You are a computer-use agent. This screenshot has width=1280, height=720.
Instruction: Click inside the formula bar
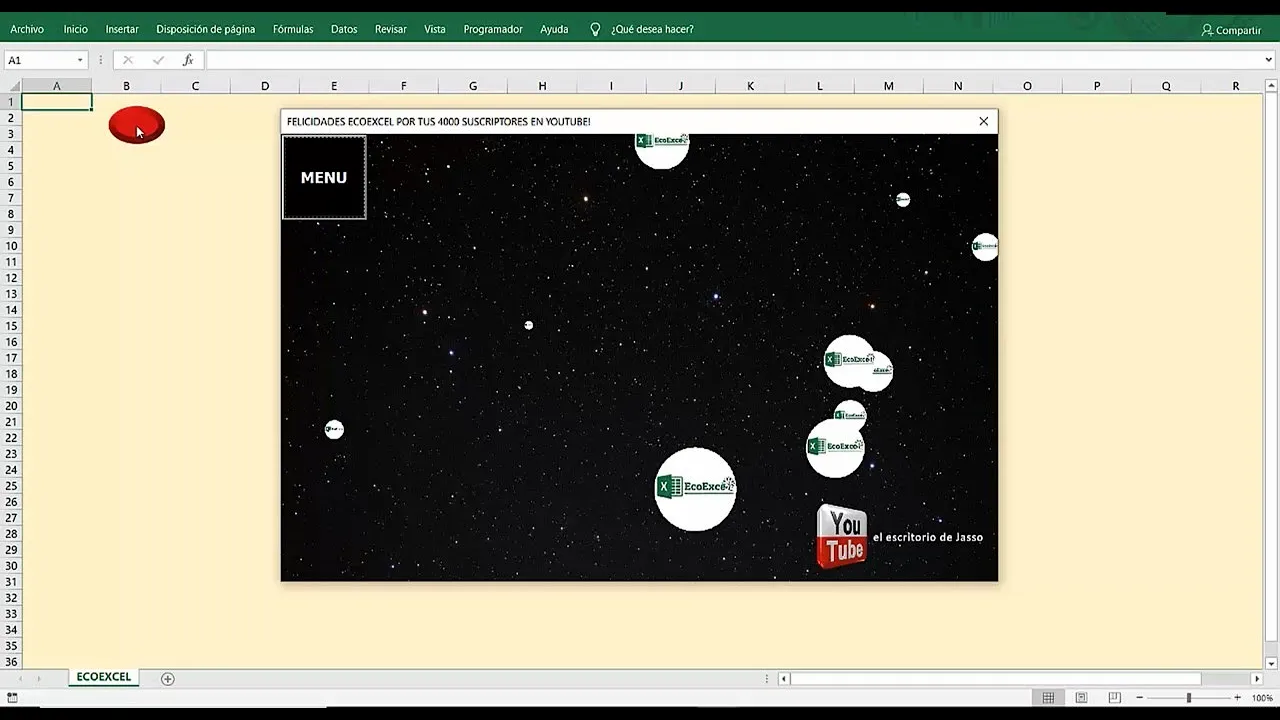[x=733, y=60]
